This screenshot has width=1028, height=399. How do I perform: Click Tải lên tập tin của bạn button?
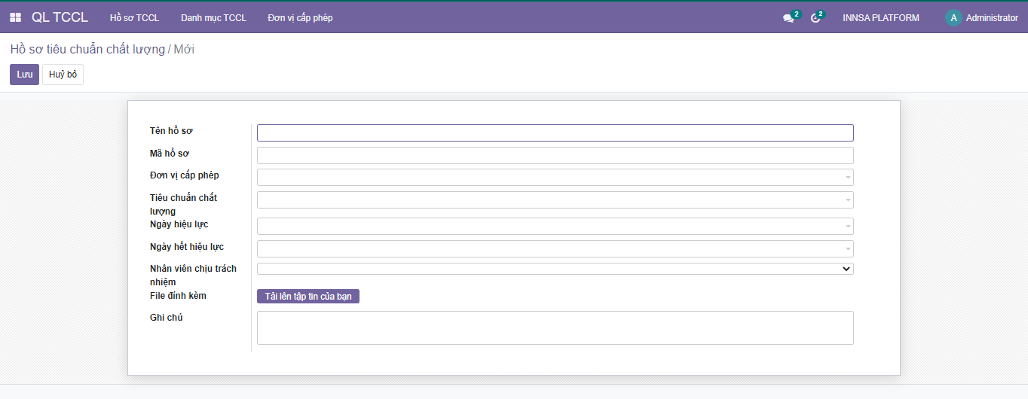click(308, 297)
